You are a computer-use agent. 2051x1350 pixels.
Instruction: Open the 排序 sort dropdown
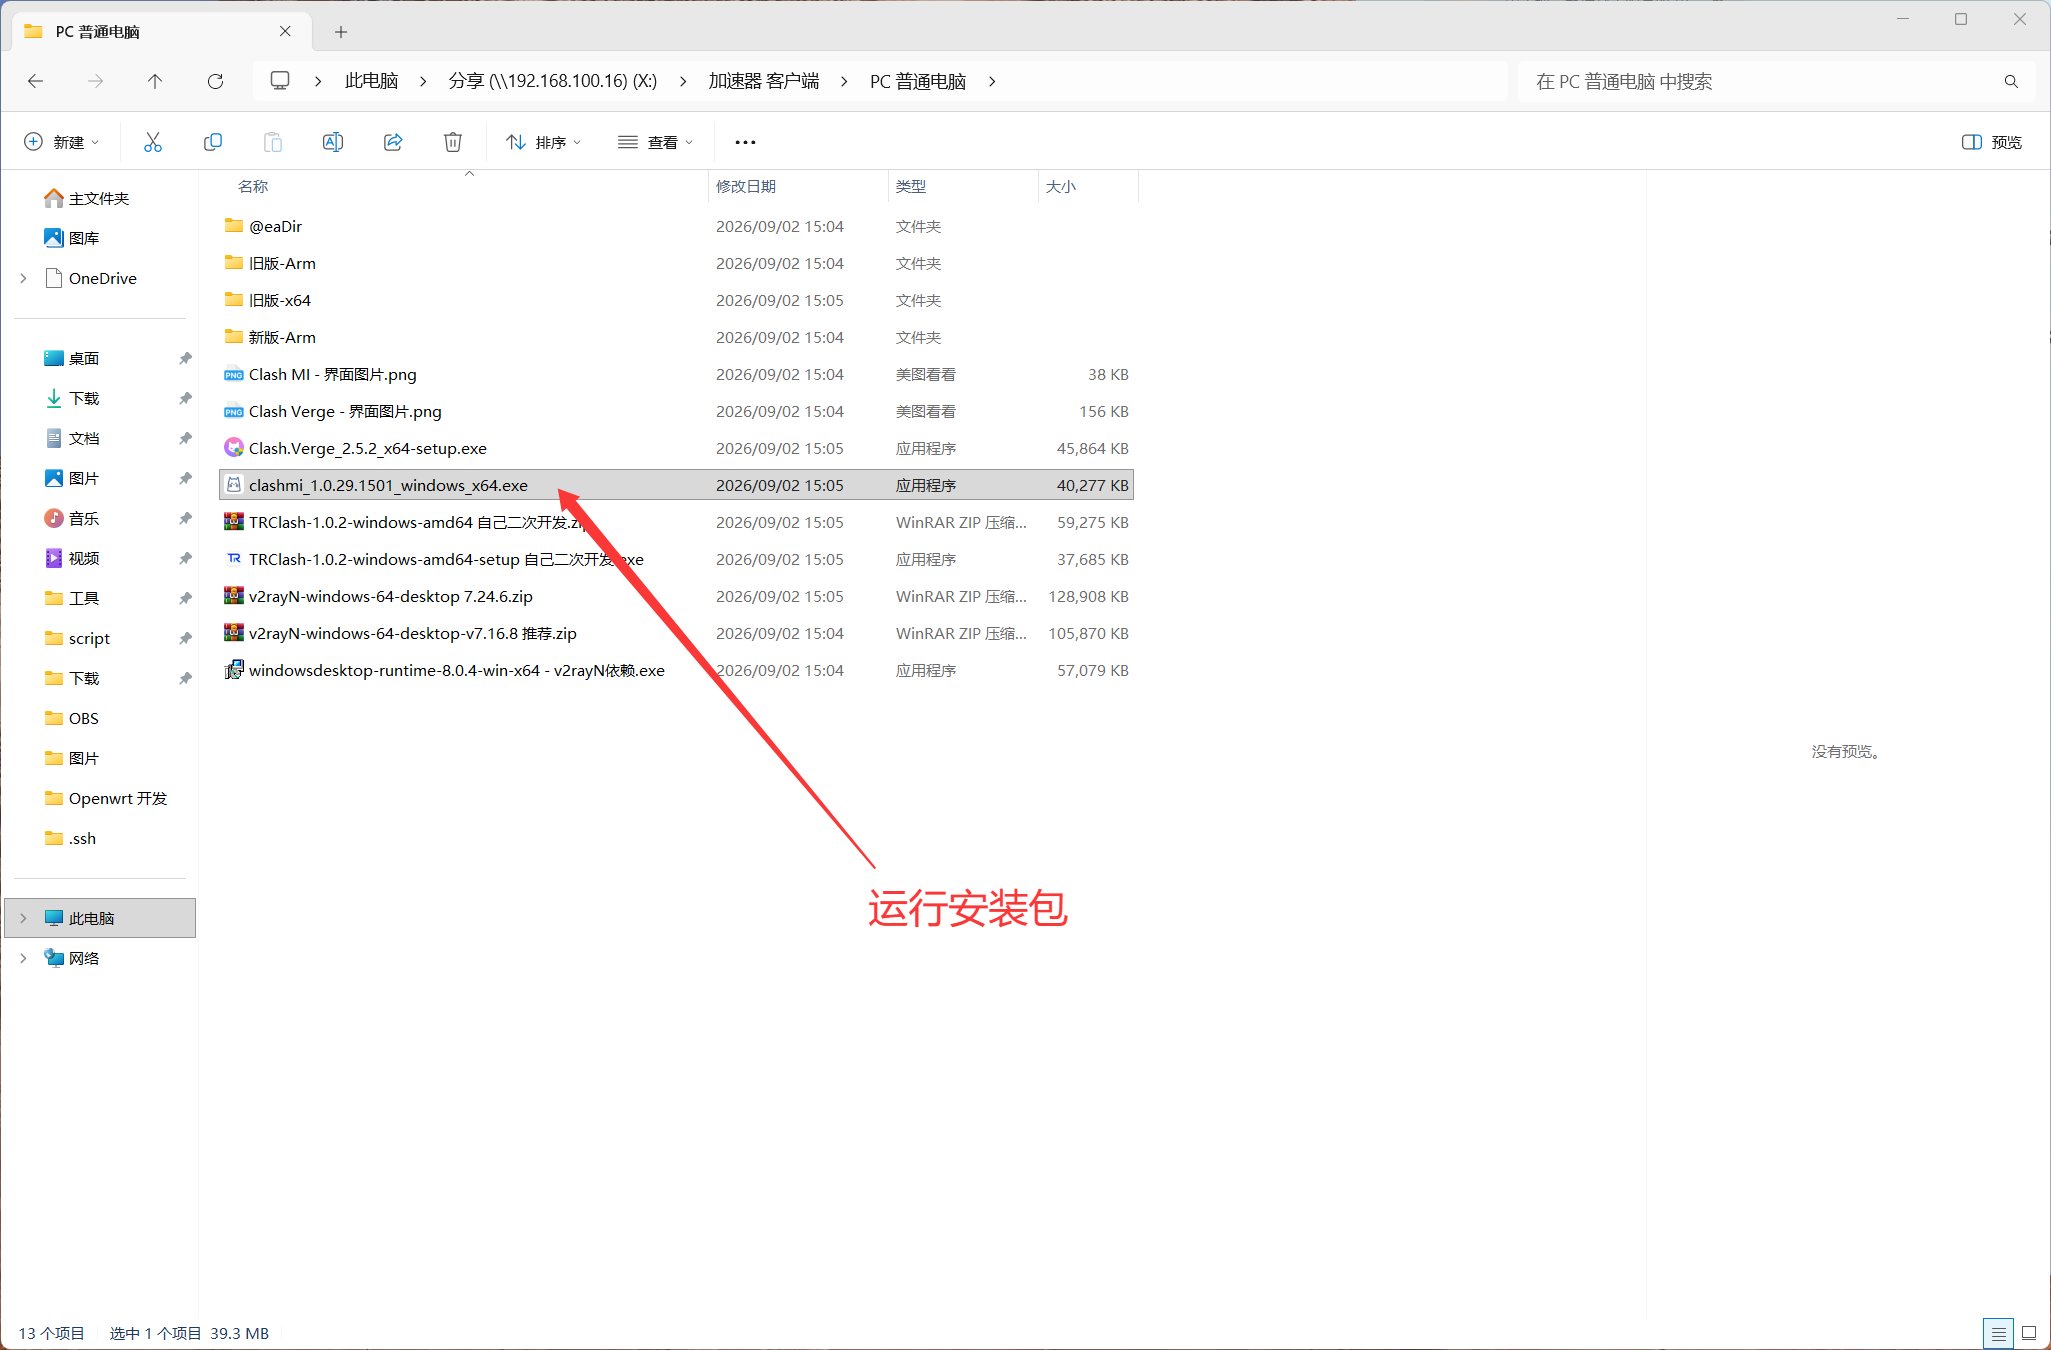tap(544, 142)
